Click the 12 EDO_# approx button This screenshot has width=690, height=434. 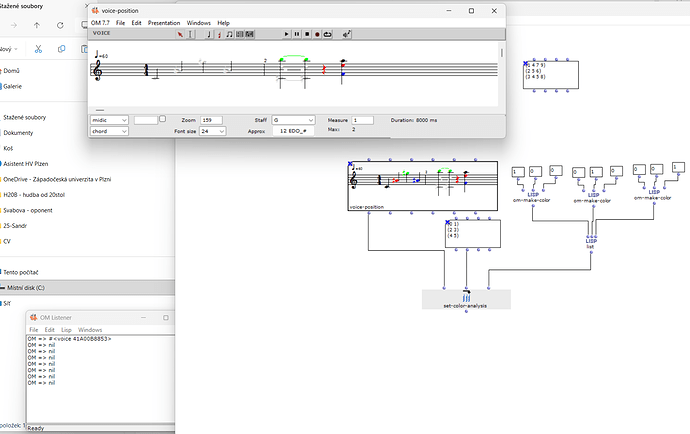pyautogui.click(x=293, y=131)
